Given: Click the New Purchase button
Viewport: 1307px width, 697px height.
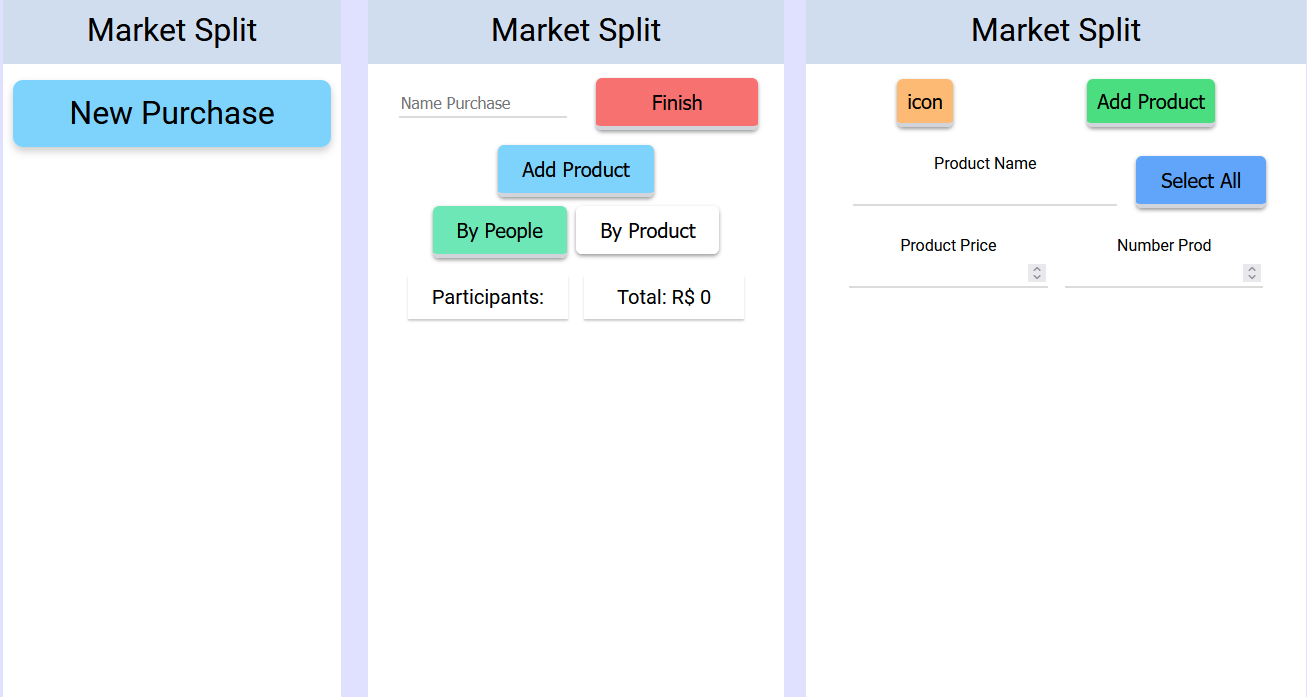Looking at the screenshot, I should (x=171, y=113).
